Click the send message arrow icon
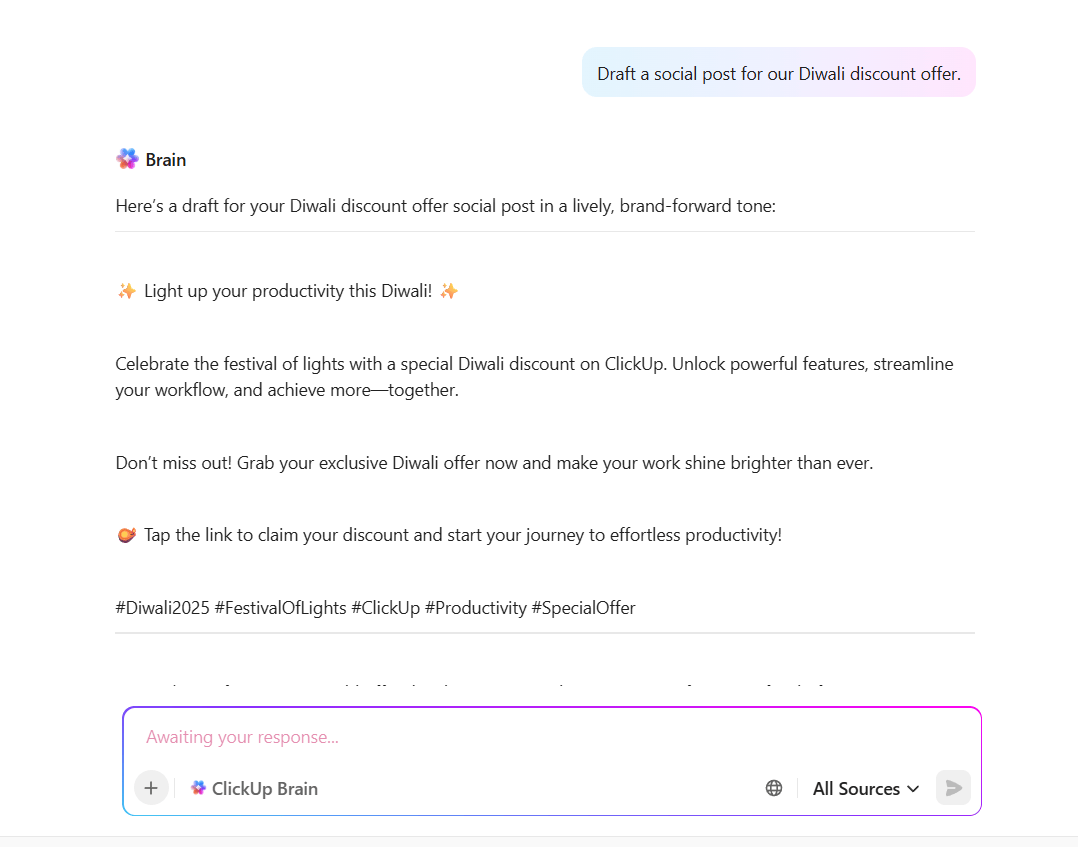The width and height of the screenshot is (1078, 847). (x=952, y=787)
